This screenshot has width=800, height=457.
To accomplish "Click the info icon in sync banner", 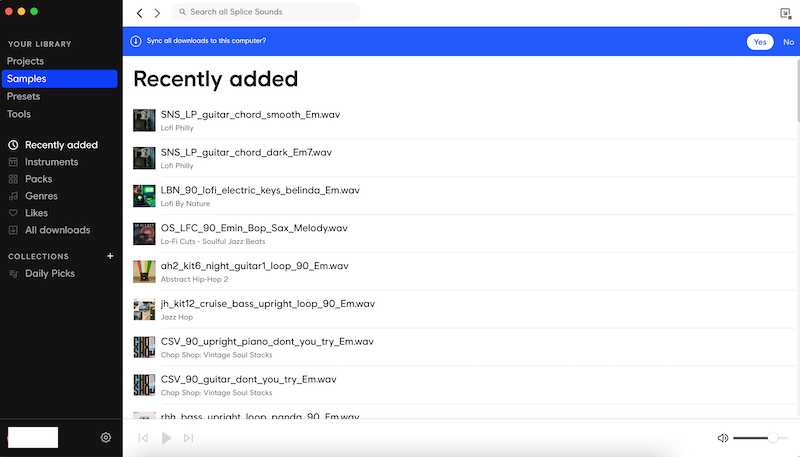I will (x=136, y=41).
